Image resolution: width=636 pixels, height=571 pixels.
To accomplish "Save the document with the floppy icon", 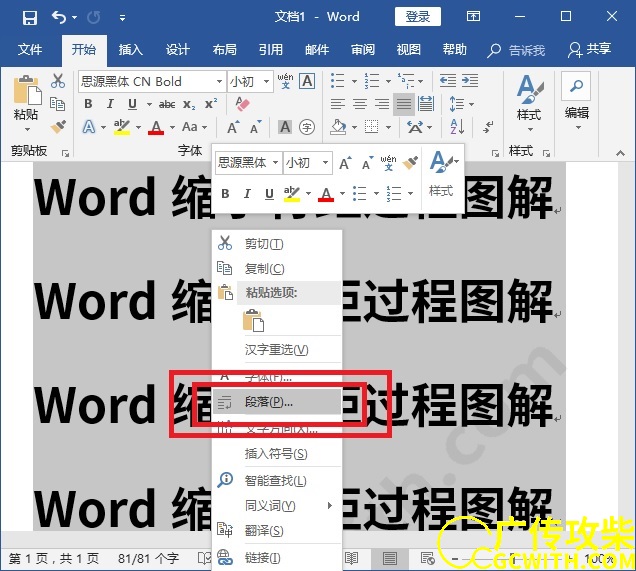I will 30,18.
